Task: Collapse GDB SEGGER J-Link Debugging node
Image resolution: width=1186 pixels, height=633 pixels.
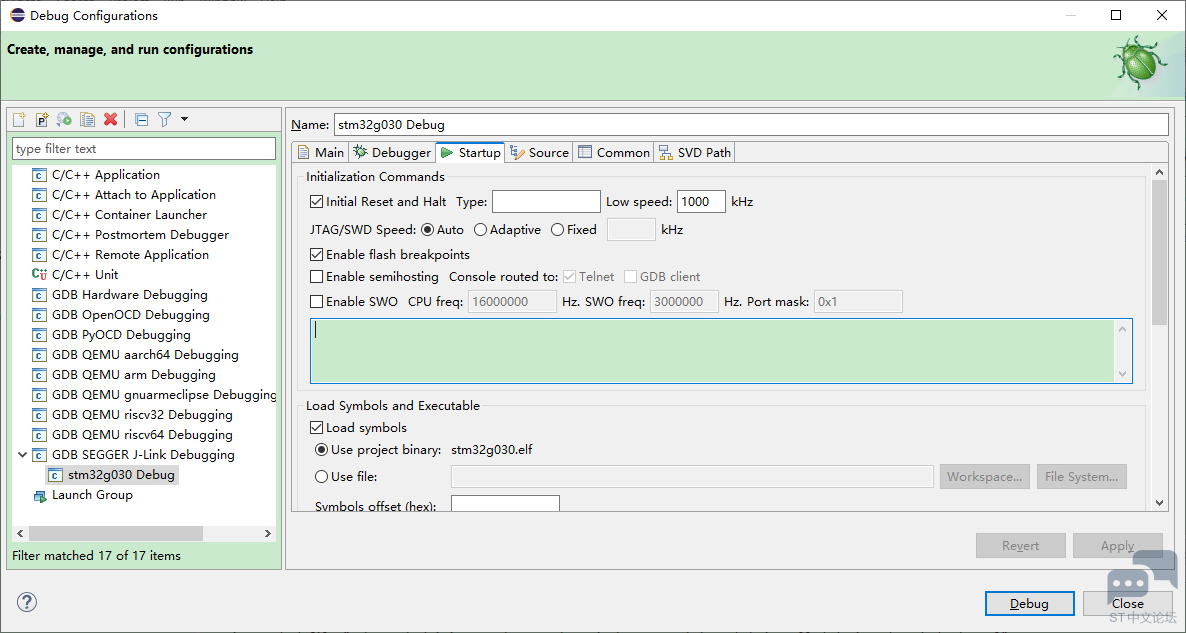Action: pyautogui.click(x=22, y=455)
